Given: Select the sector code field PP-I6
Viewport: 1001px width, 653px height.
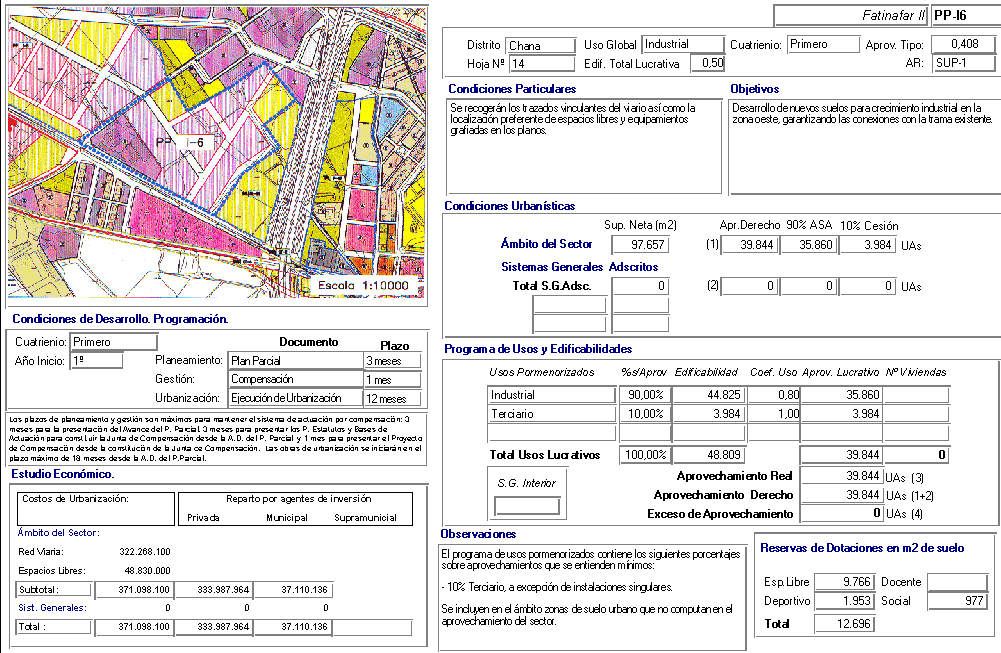Looking at the screenshot, I should coord(963,16).
